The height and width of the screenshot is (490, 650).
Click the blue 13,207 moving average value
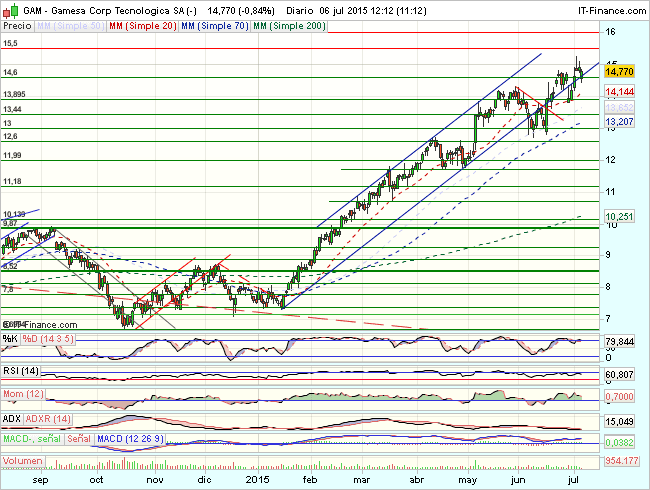pyautogui.click(x=619, y=122)
